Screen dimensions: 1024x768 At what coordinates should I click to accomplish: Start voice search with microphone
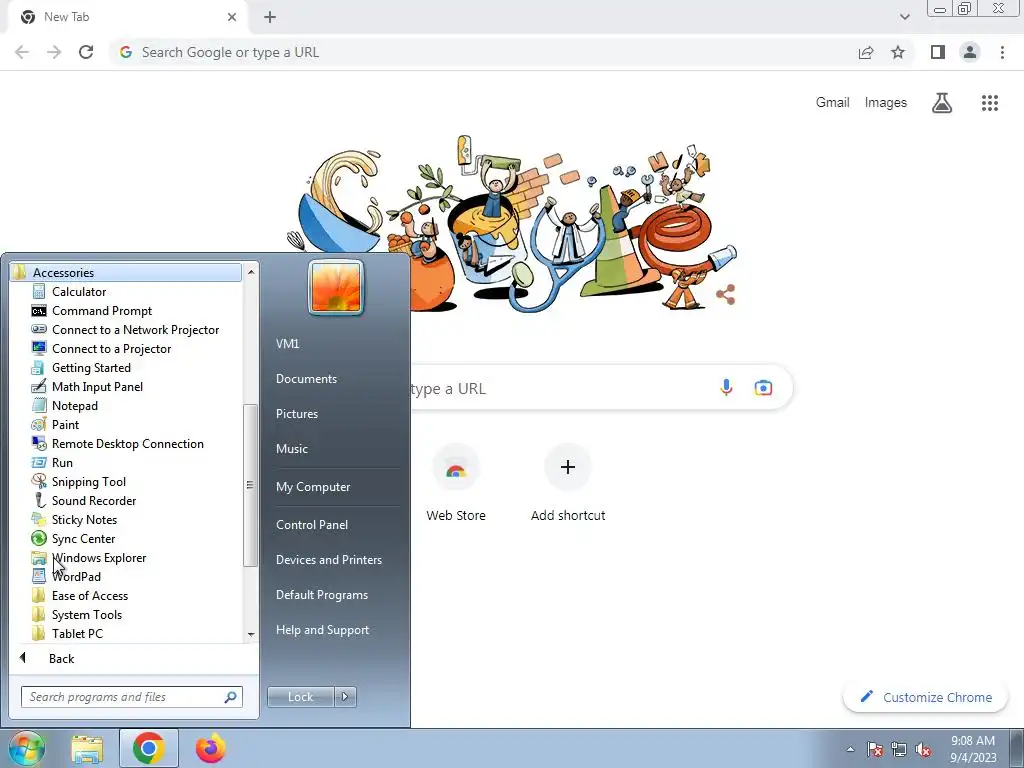point(726,388)
